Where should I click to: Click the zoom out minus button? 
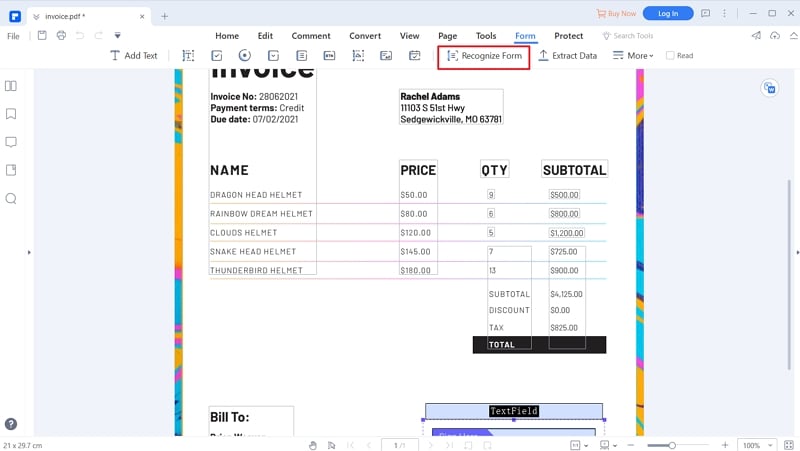[x=631, y=445]
